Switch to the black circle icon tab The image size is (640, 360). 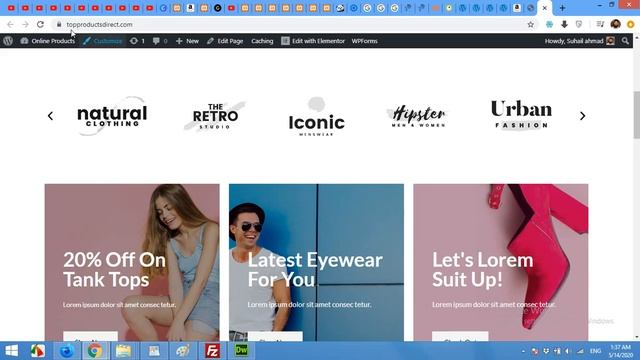[x=218, y=8]
